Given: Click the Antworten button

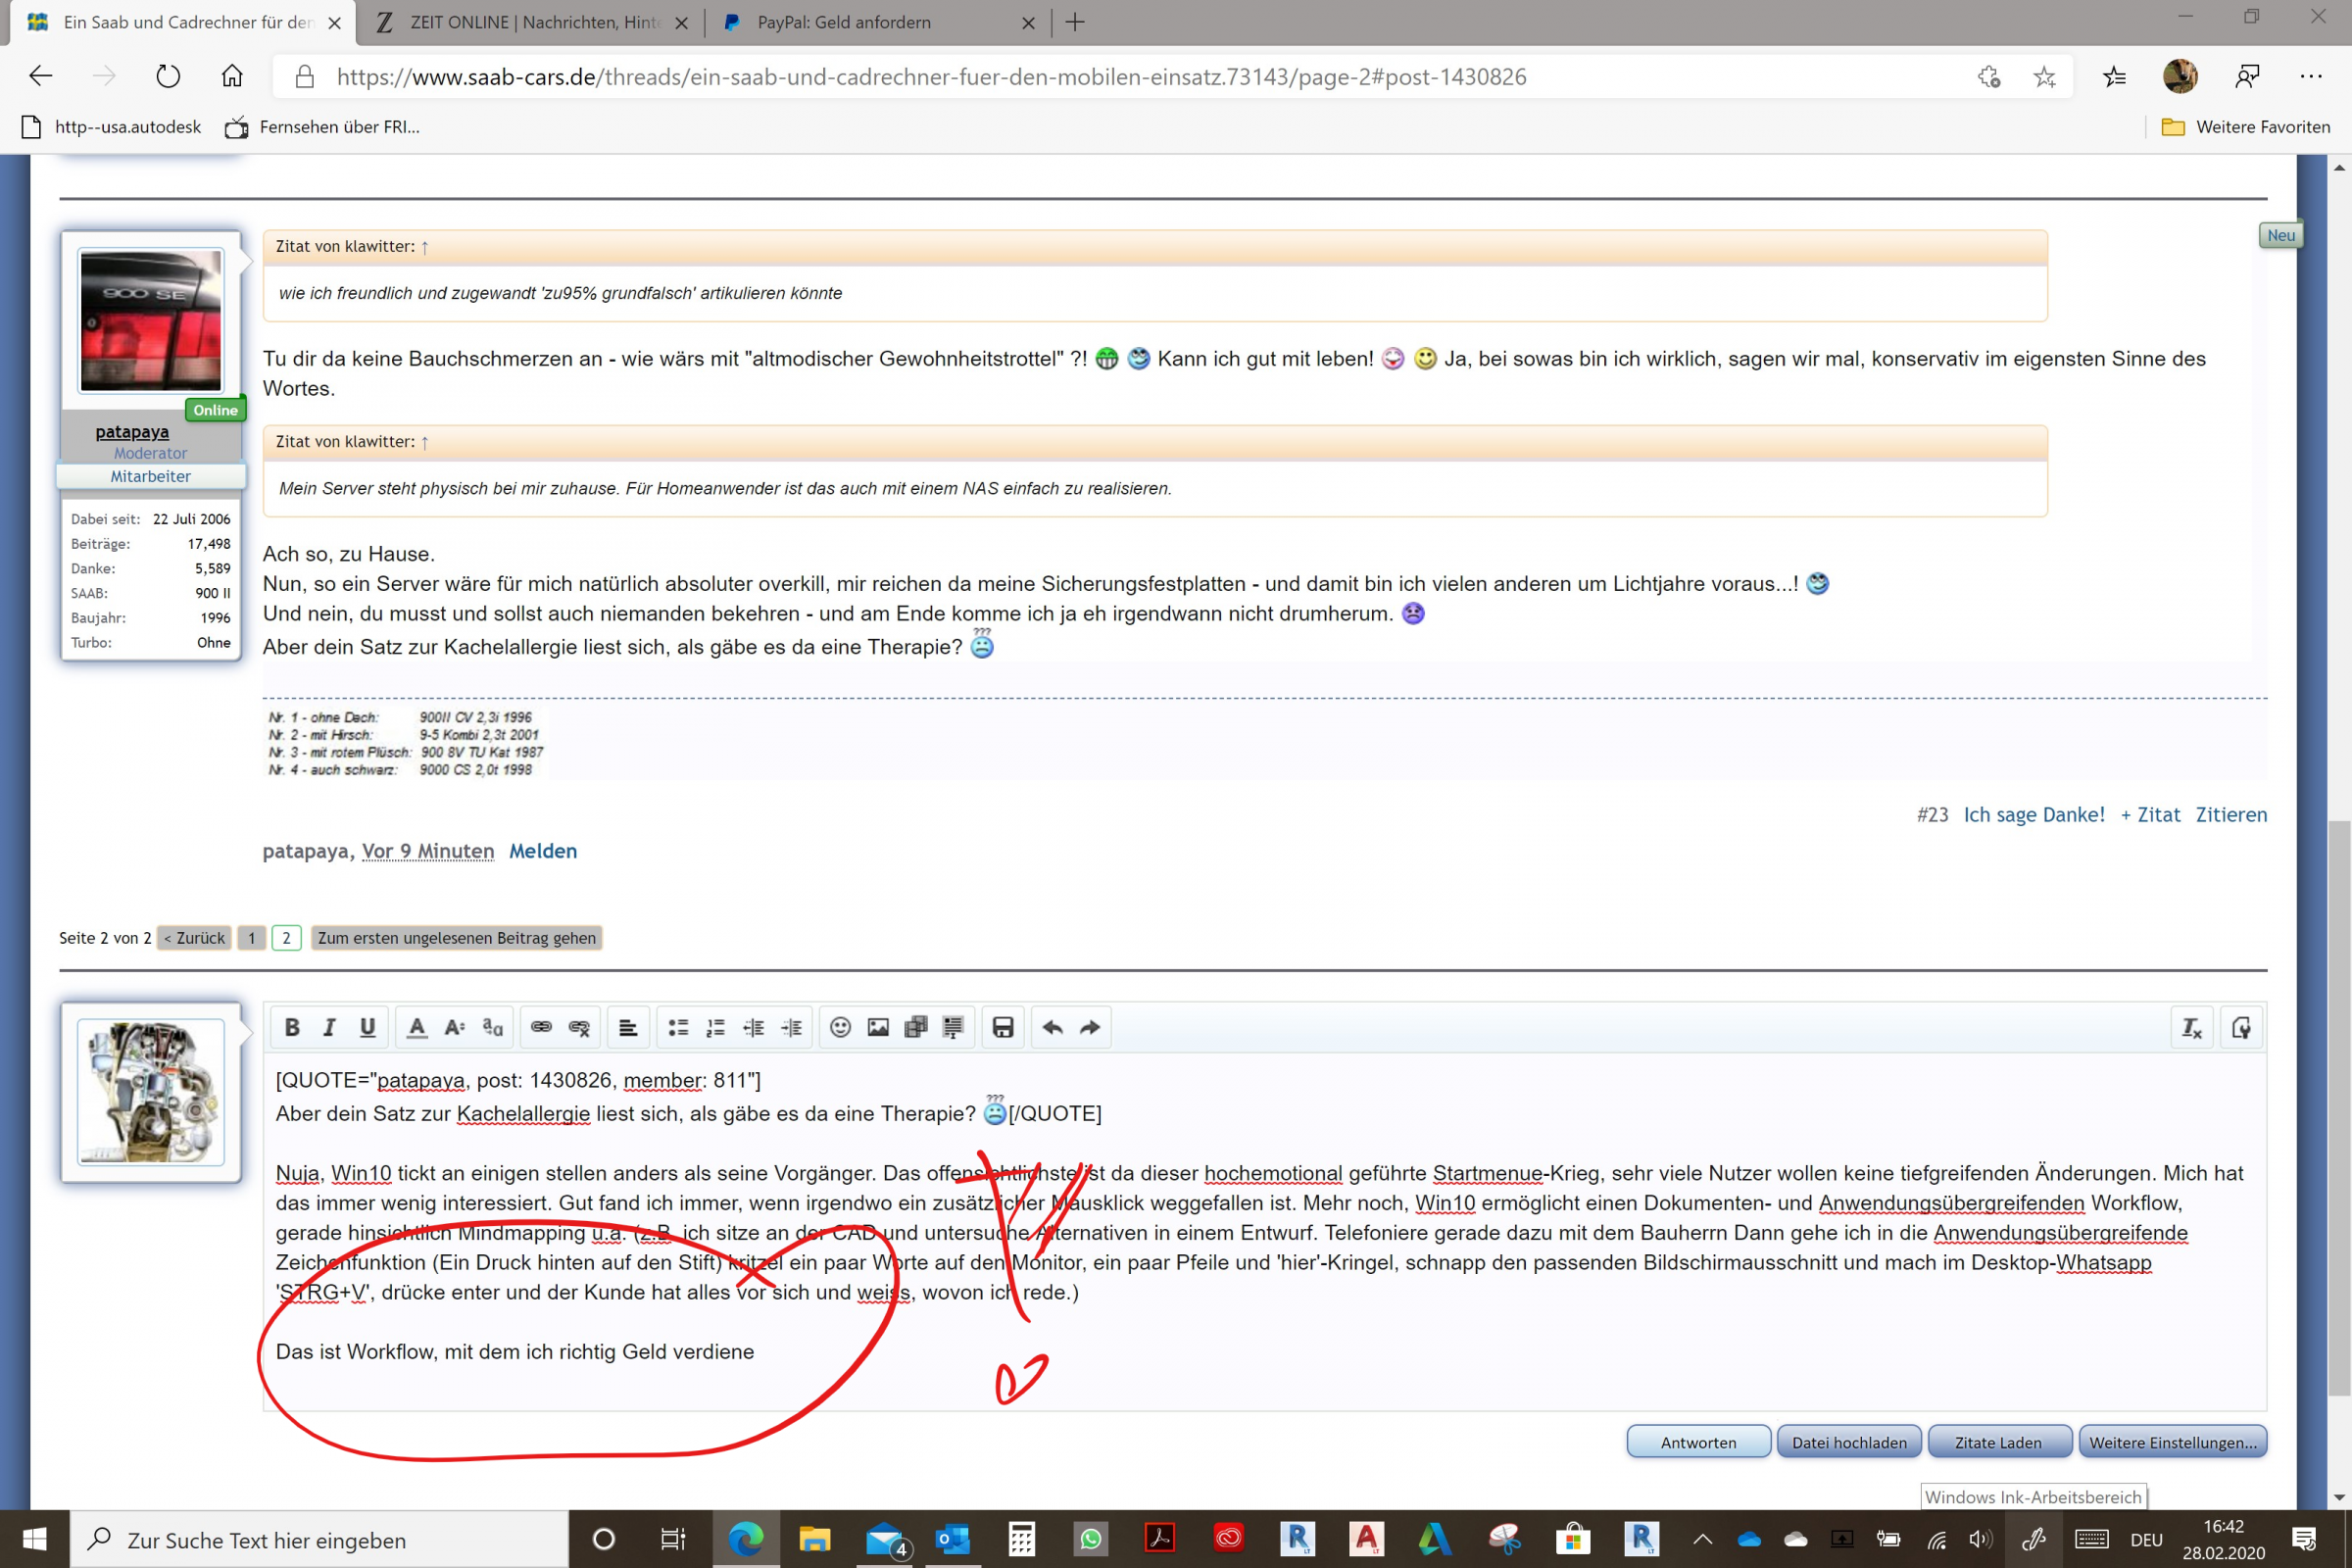Looking at the screenshot, I should [x=1698, y=1442].
